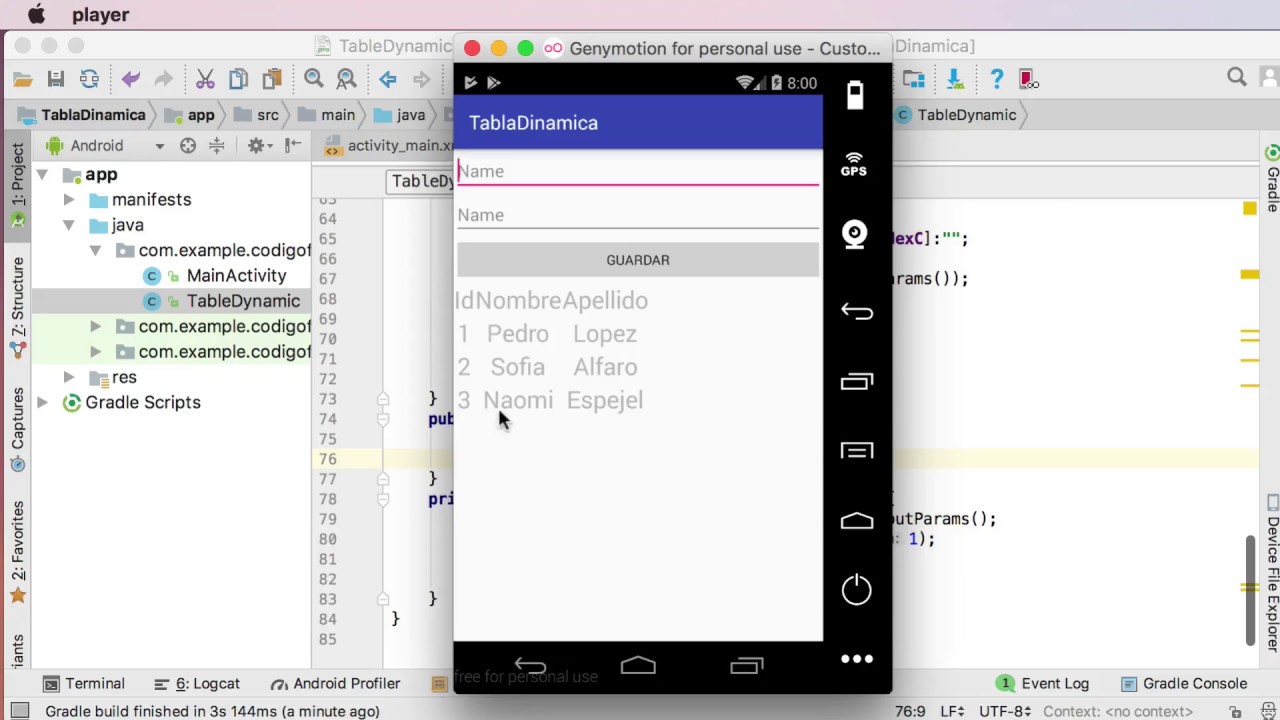Viewport: 1280px width, 720px height.
Task: Expand third com.example.codigof package
Action: (95, 352)
